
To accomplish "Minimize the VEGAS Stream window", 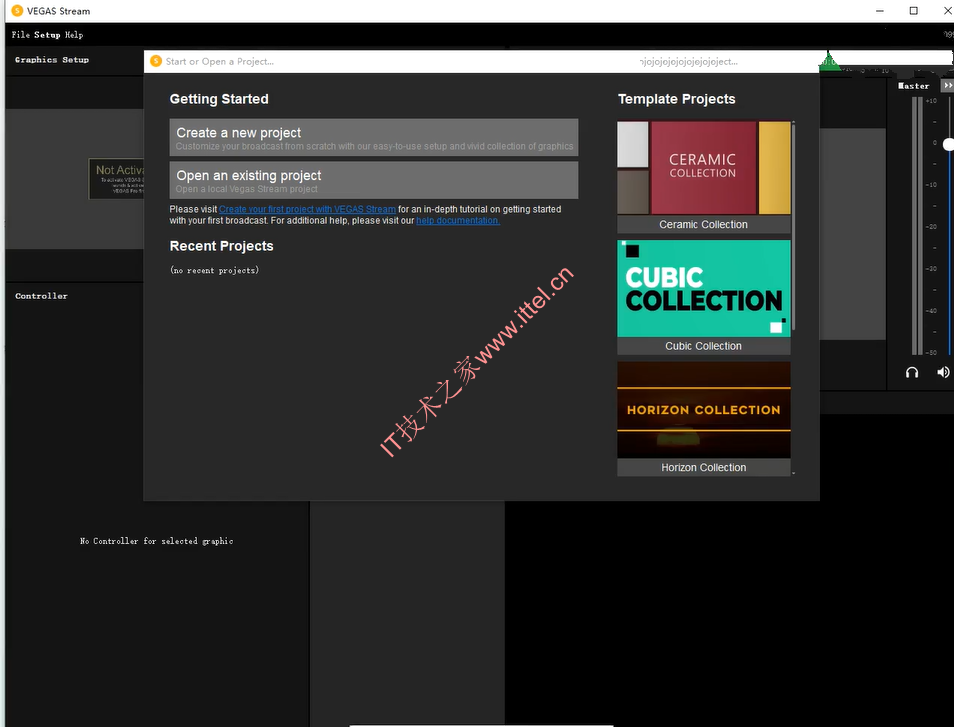I will click(x=880, y=10).
